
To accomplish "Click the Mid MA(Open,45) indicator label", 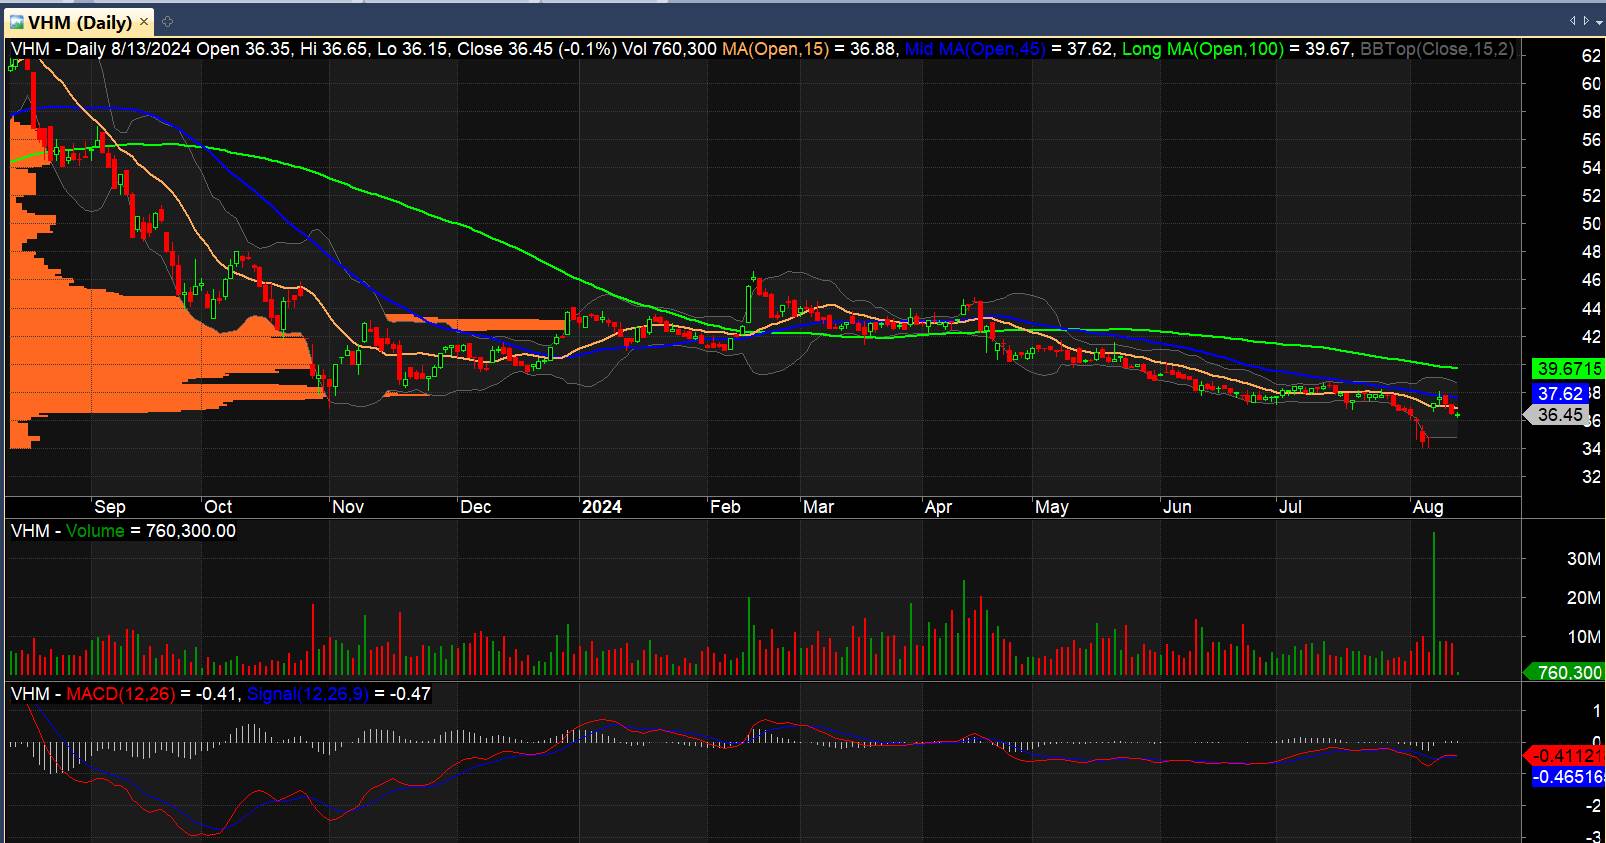I will [976, 49].
